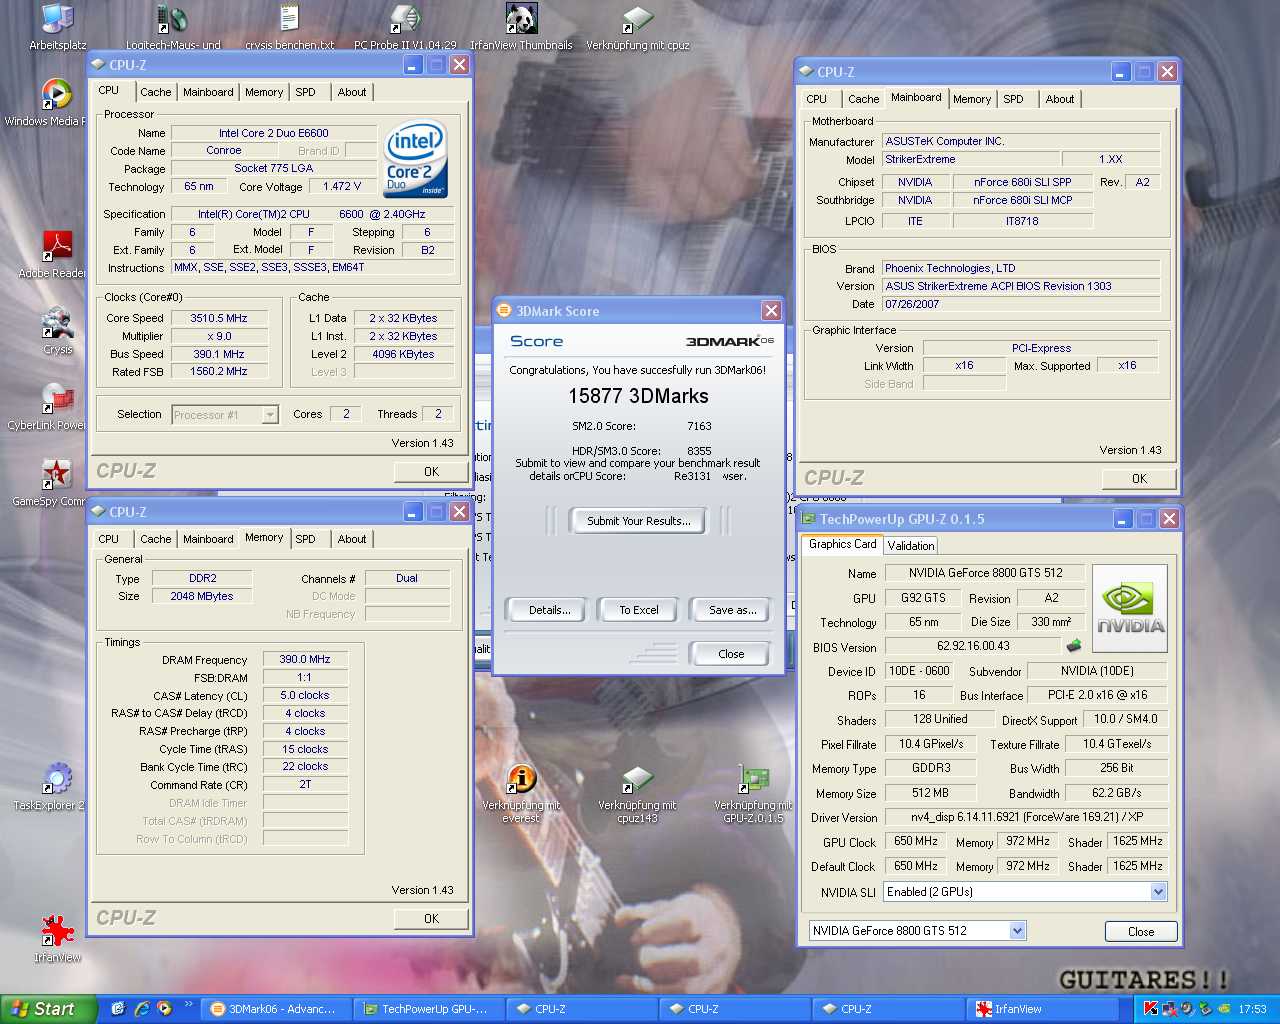Screen dimensions: 1280x1024
Task: Click the GPU Clock 650 MHz value
Action: click(916, 842)
